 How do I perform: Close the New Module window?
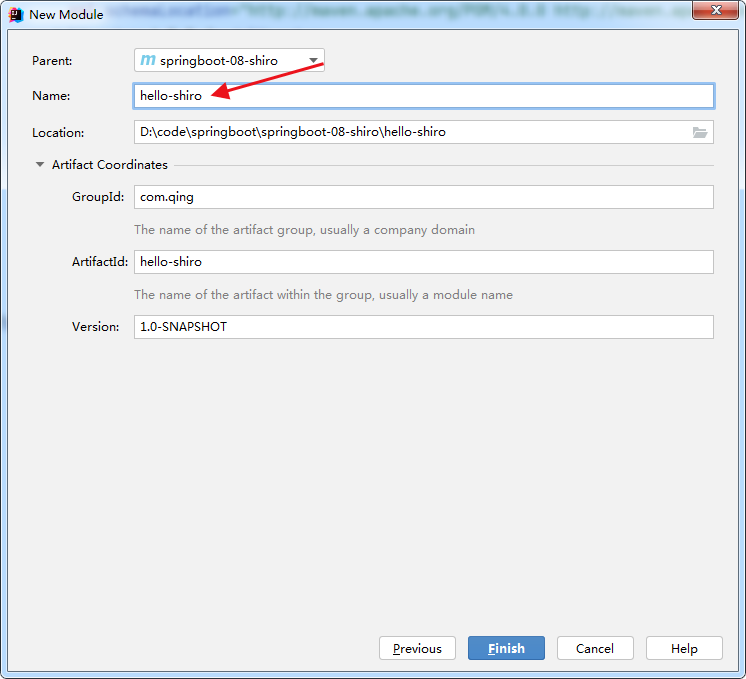pos(716,10)
